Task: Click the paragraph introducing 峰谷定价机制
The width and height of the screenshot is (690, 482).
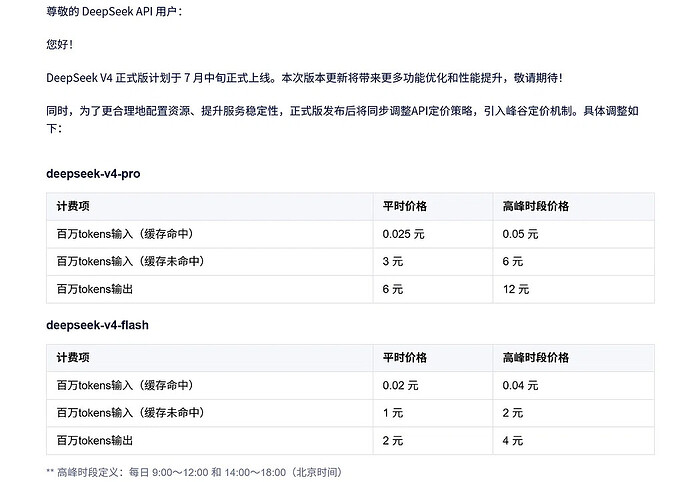Action: pyautogui.click(x=342, y=119)
